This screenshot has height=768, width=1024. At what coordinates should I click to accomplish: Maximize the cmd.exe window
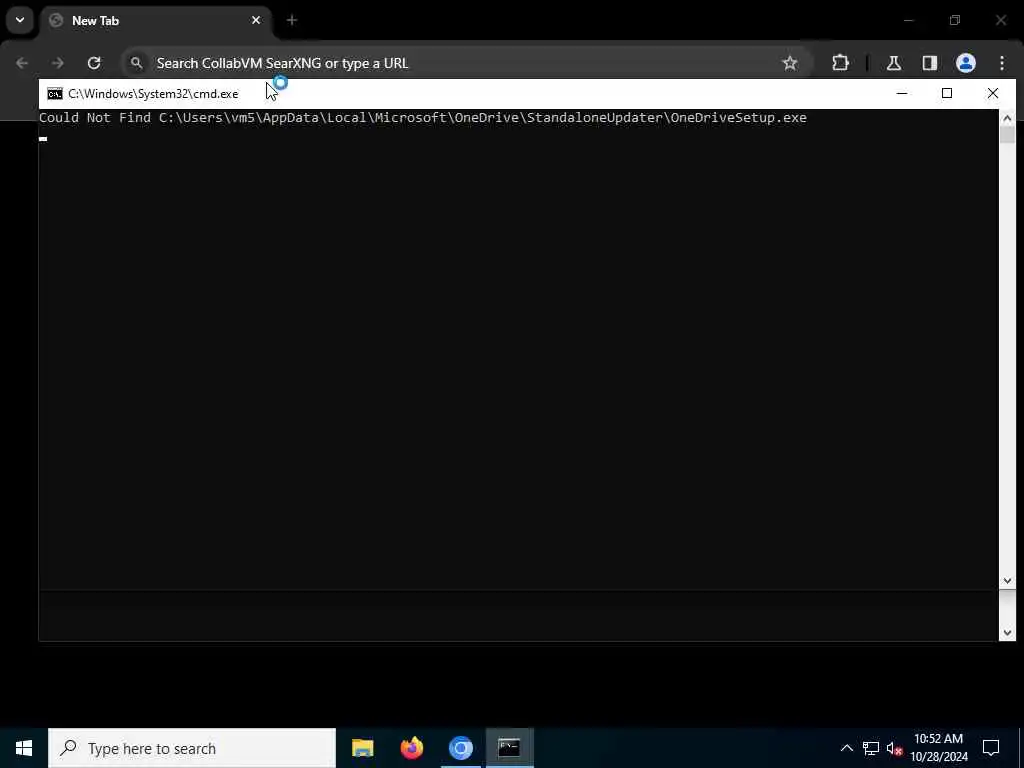click(947, 93)
